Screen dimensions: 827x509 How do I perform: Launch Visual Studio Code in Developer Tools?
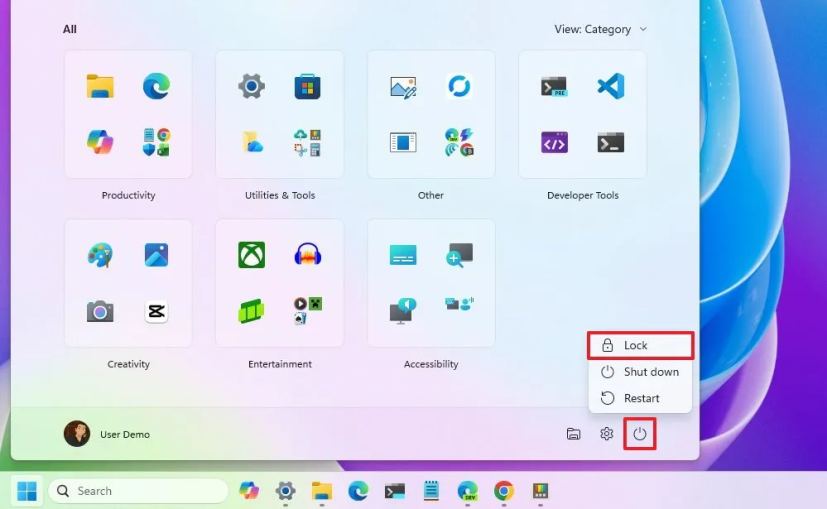[611, 86]
